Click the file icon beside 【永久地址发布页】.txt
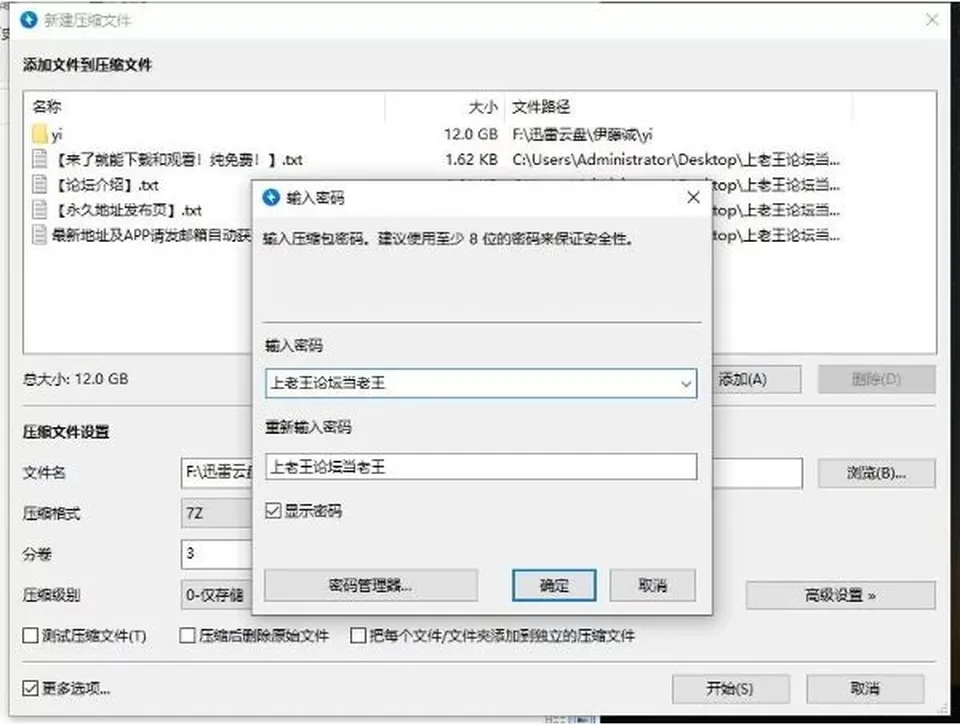The image size is (960, 725). point(40,209)
